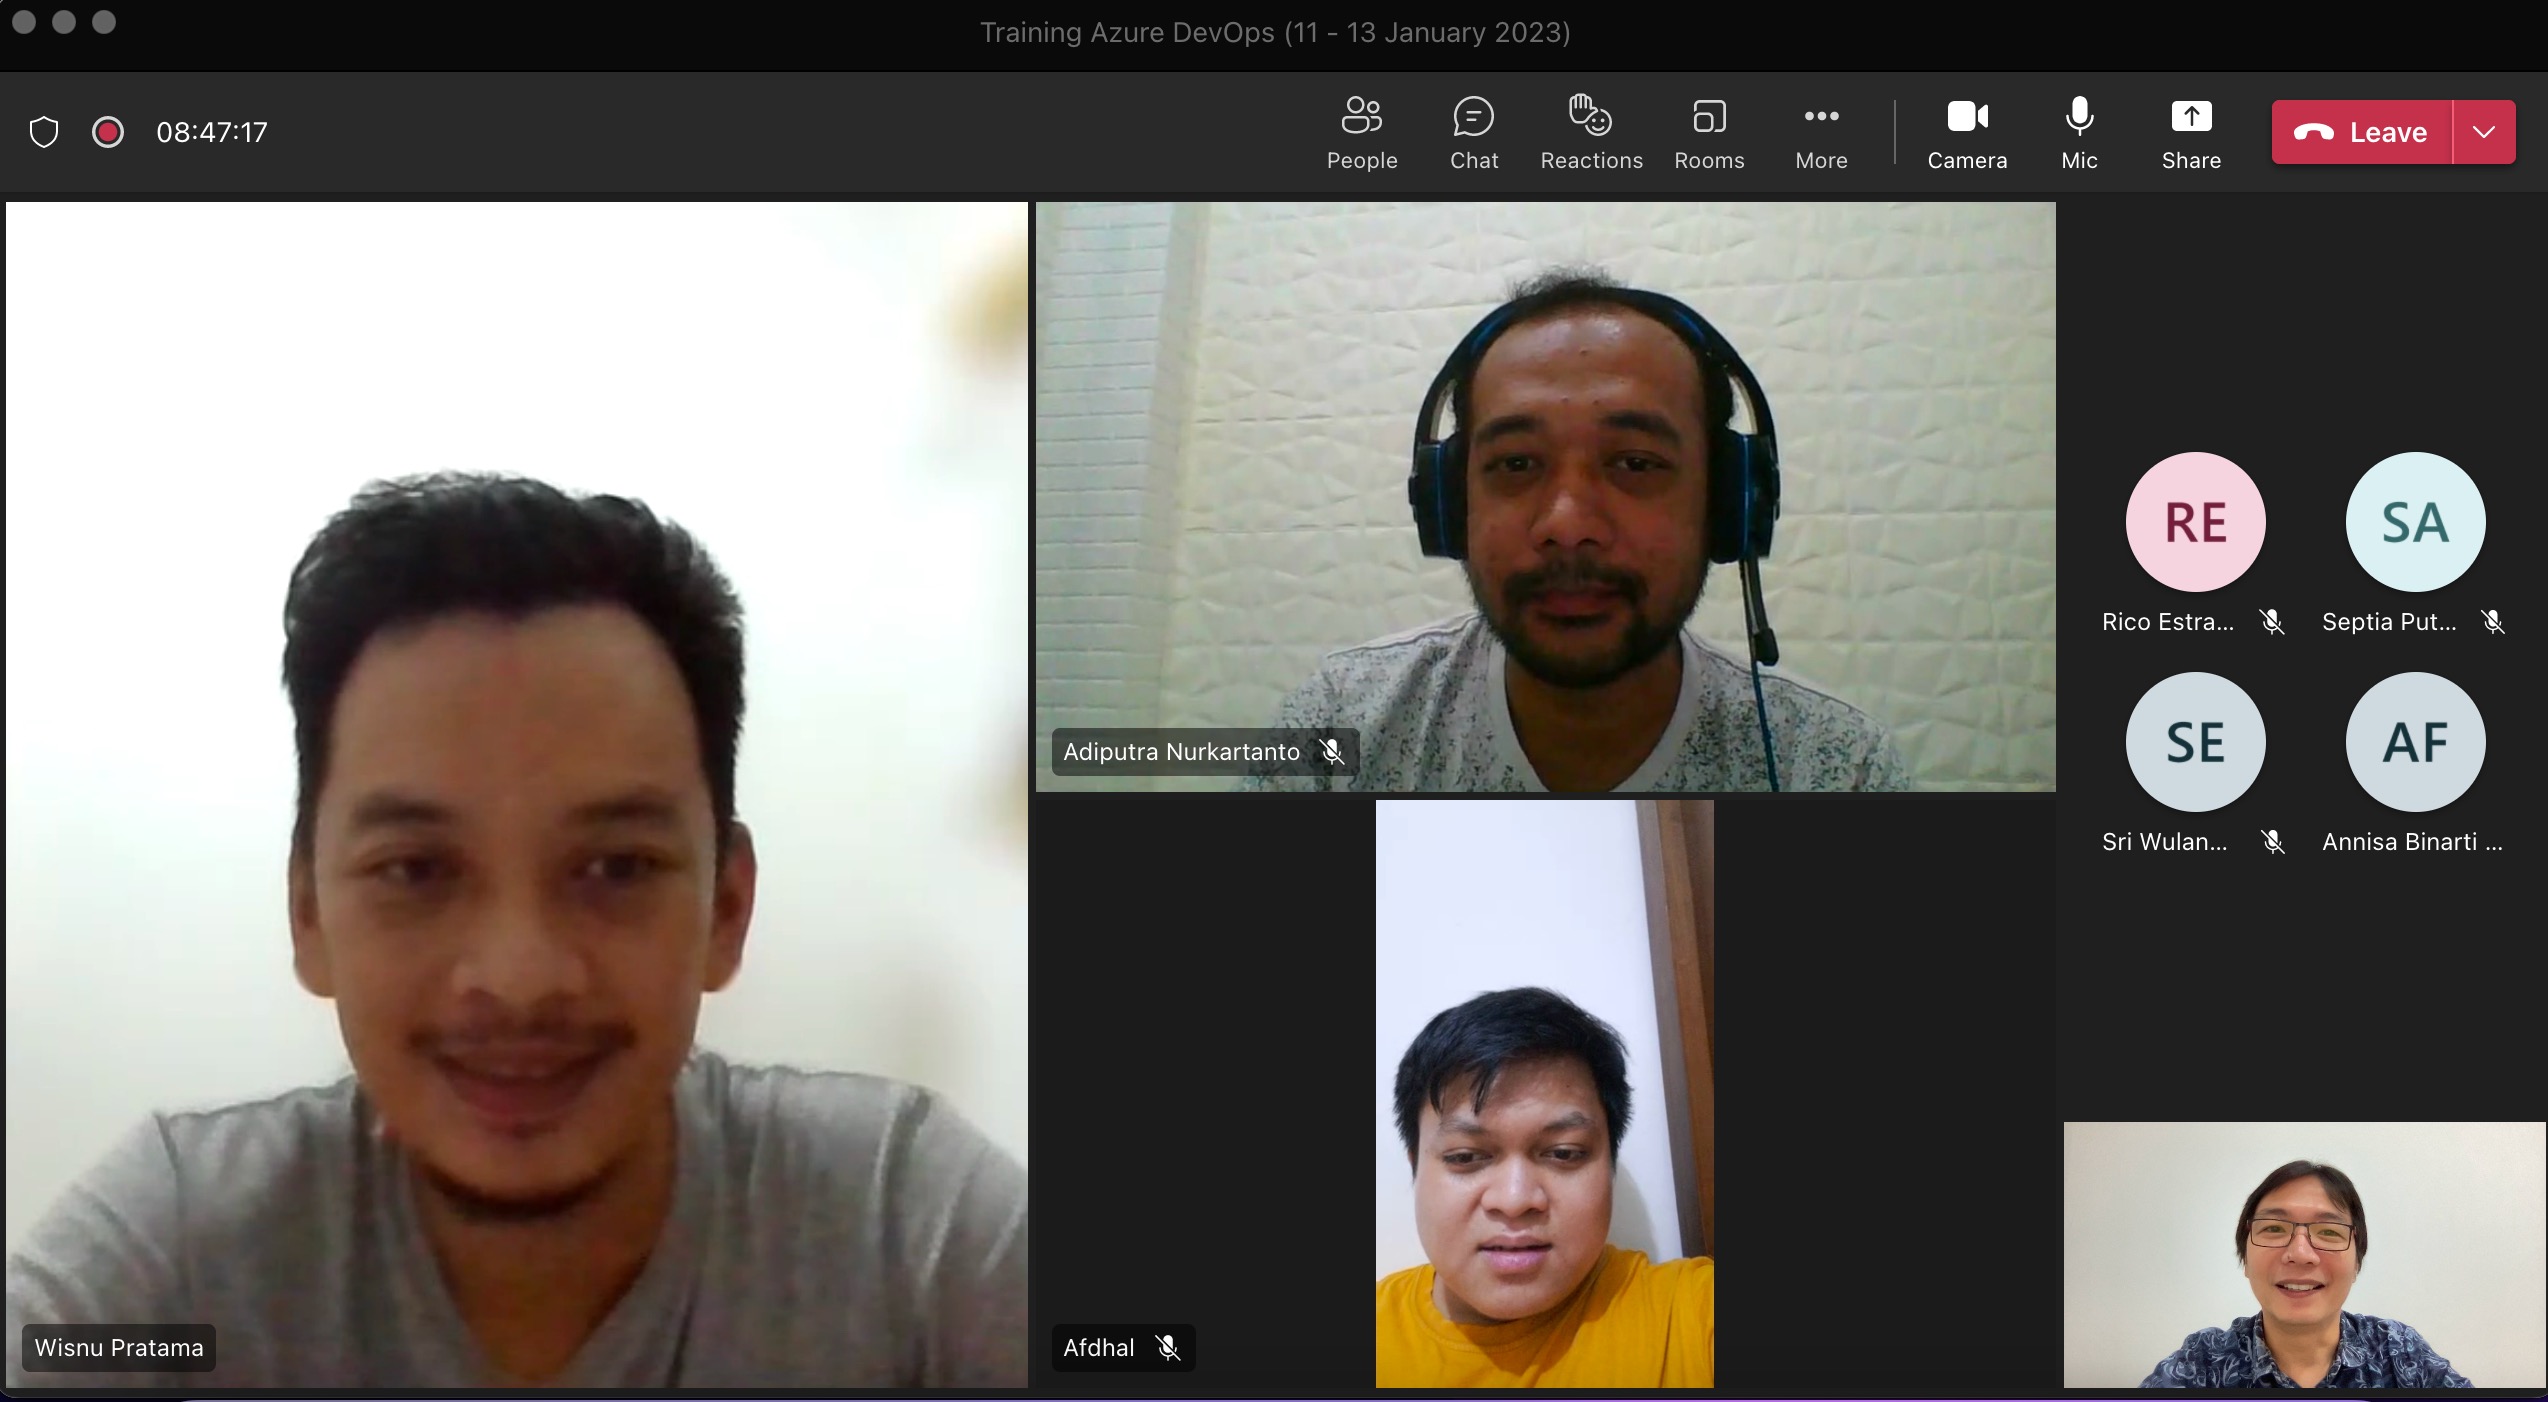Open the More actions menu
Screen dimensions: 2548x1402
coord(1820,132)
